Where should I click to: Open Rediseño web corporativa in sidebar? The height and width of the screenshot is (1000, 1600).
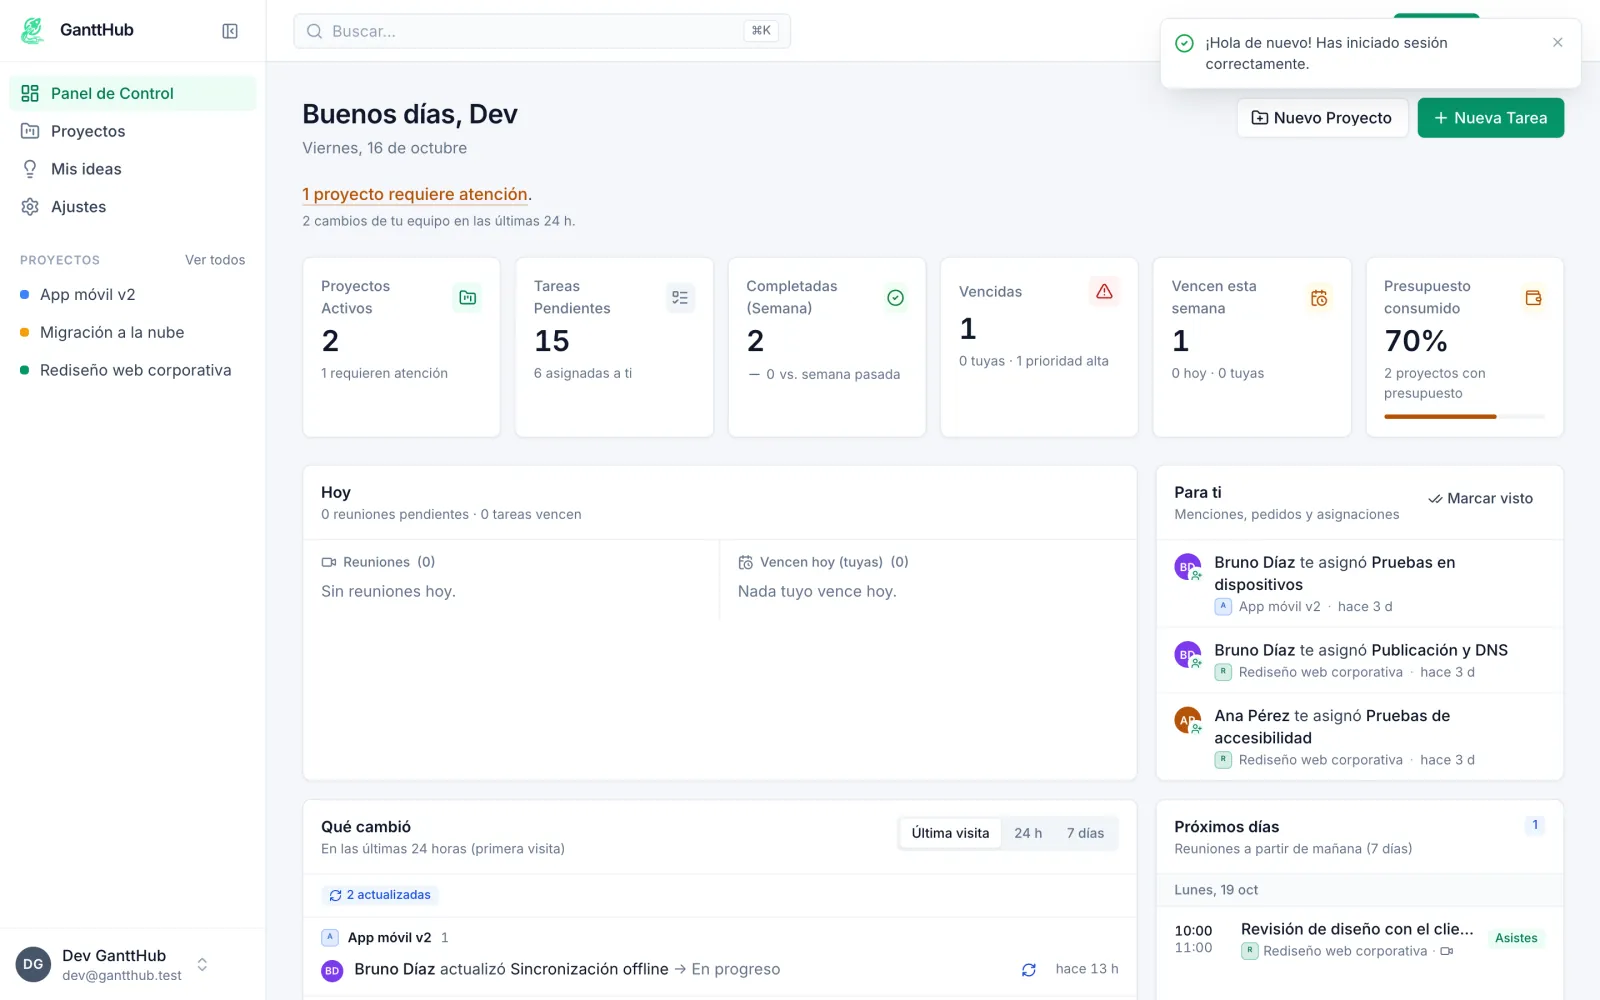132,370
